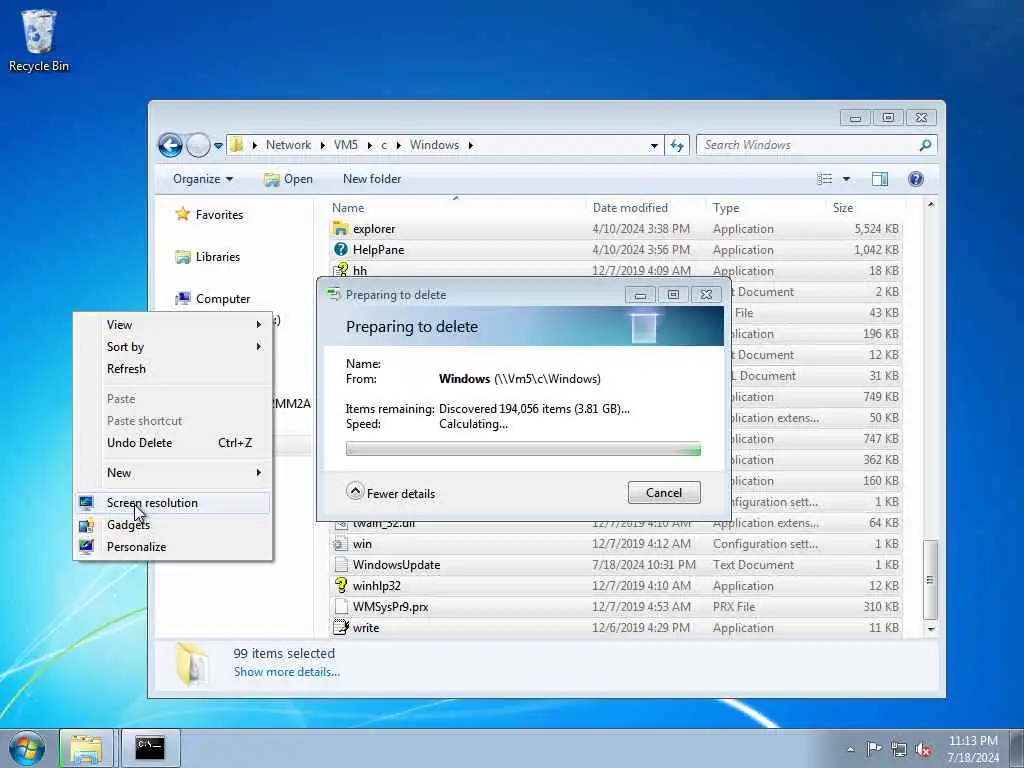Screen dimensions: 1024x768
Task: Choose Personalize in context menu
Action: coord(173,547)
